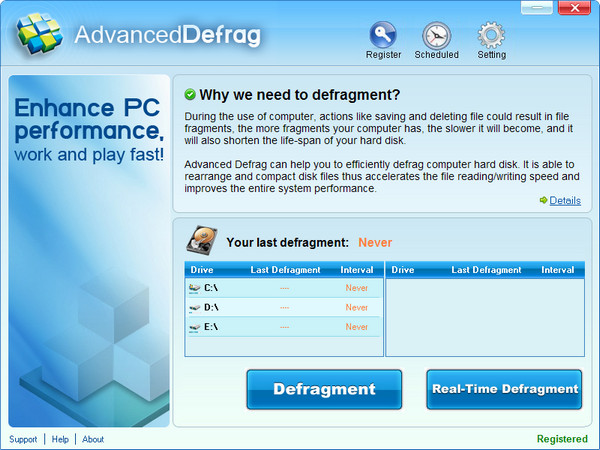Image resolution: width=600 pixels, height=450 pixels.
Task: Select the D:\ drive icon
Action: pyautogui.click(x=195, y=308)
